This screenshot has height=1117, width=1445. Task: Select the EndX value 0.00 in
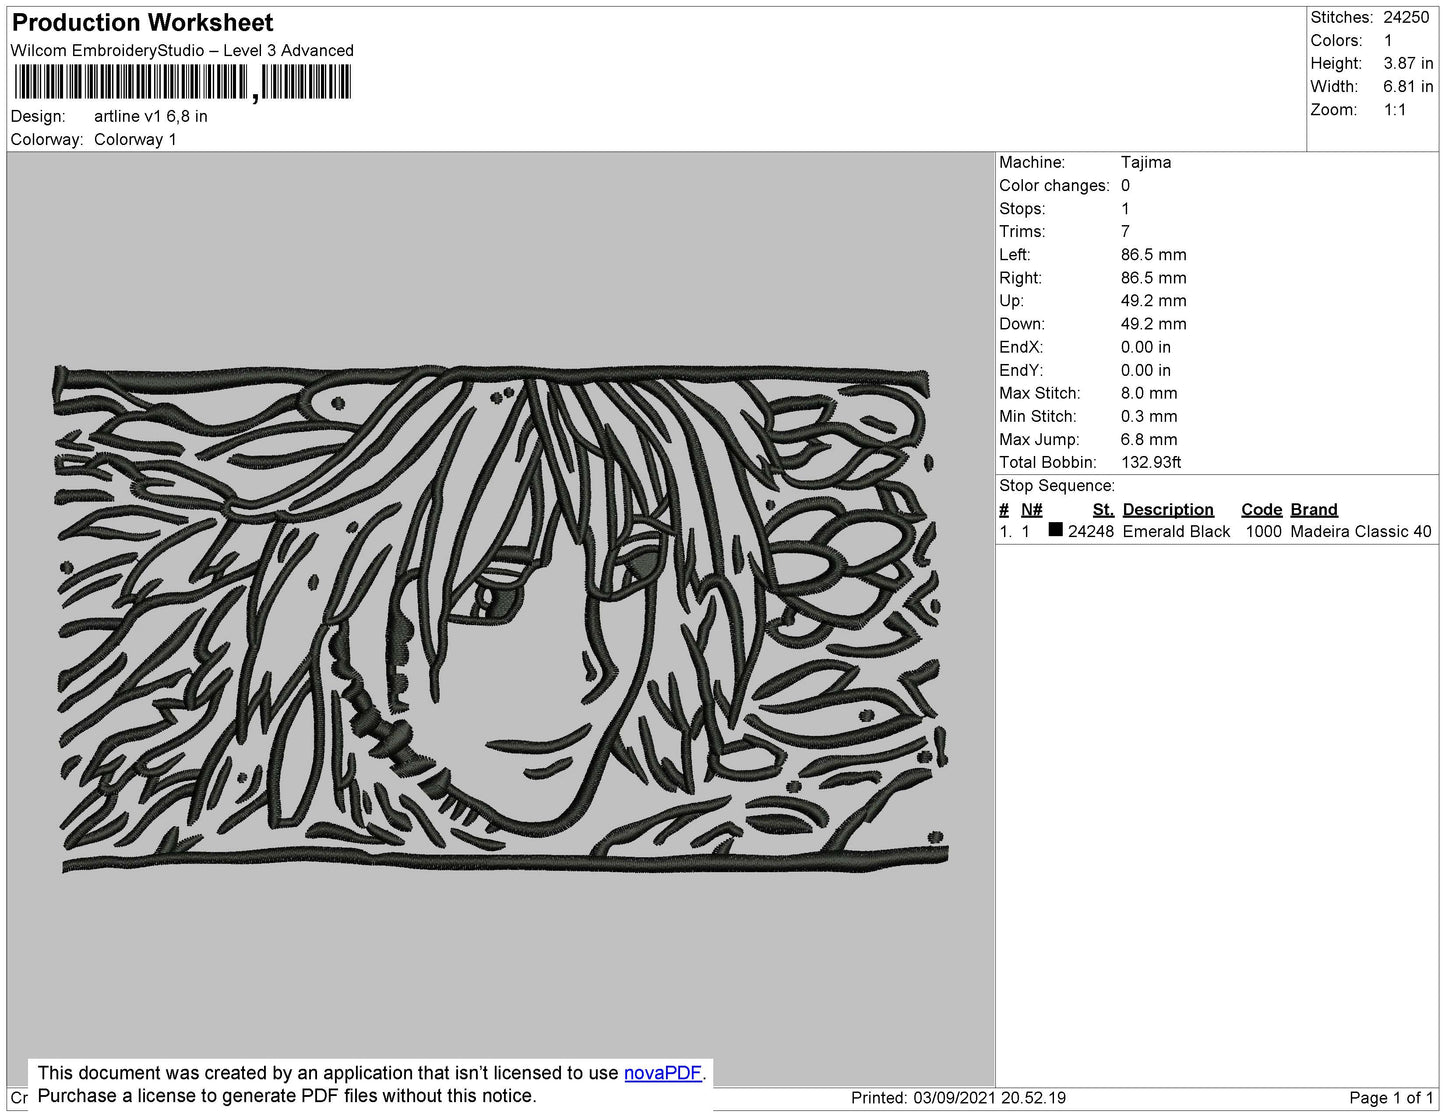tap(1146, 347)
